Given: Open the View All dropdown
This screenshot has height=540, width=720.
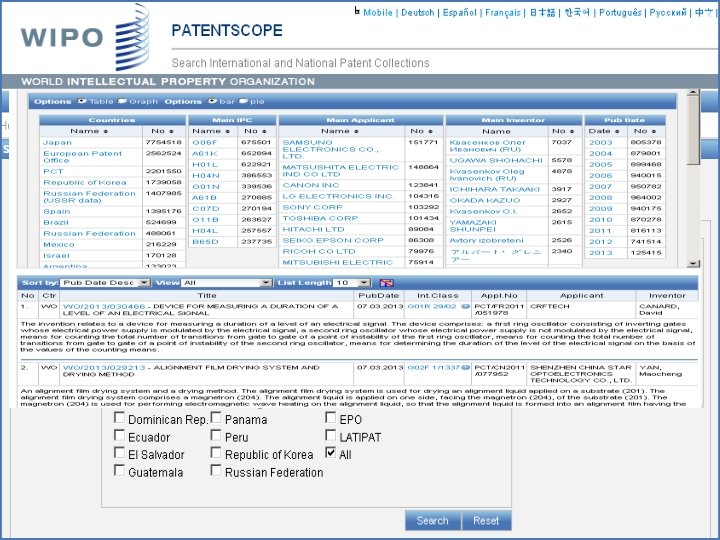Looking at the screenshot, I should pos(227,283).
